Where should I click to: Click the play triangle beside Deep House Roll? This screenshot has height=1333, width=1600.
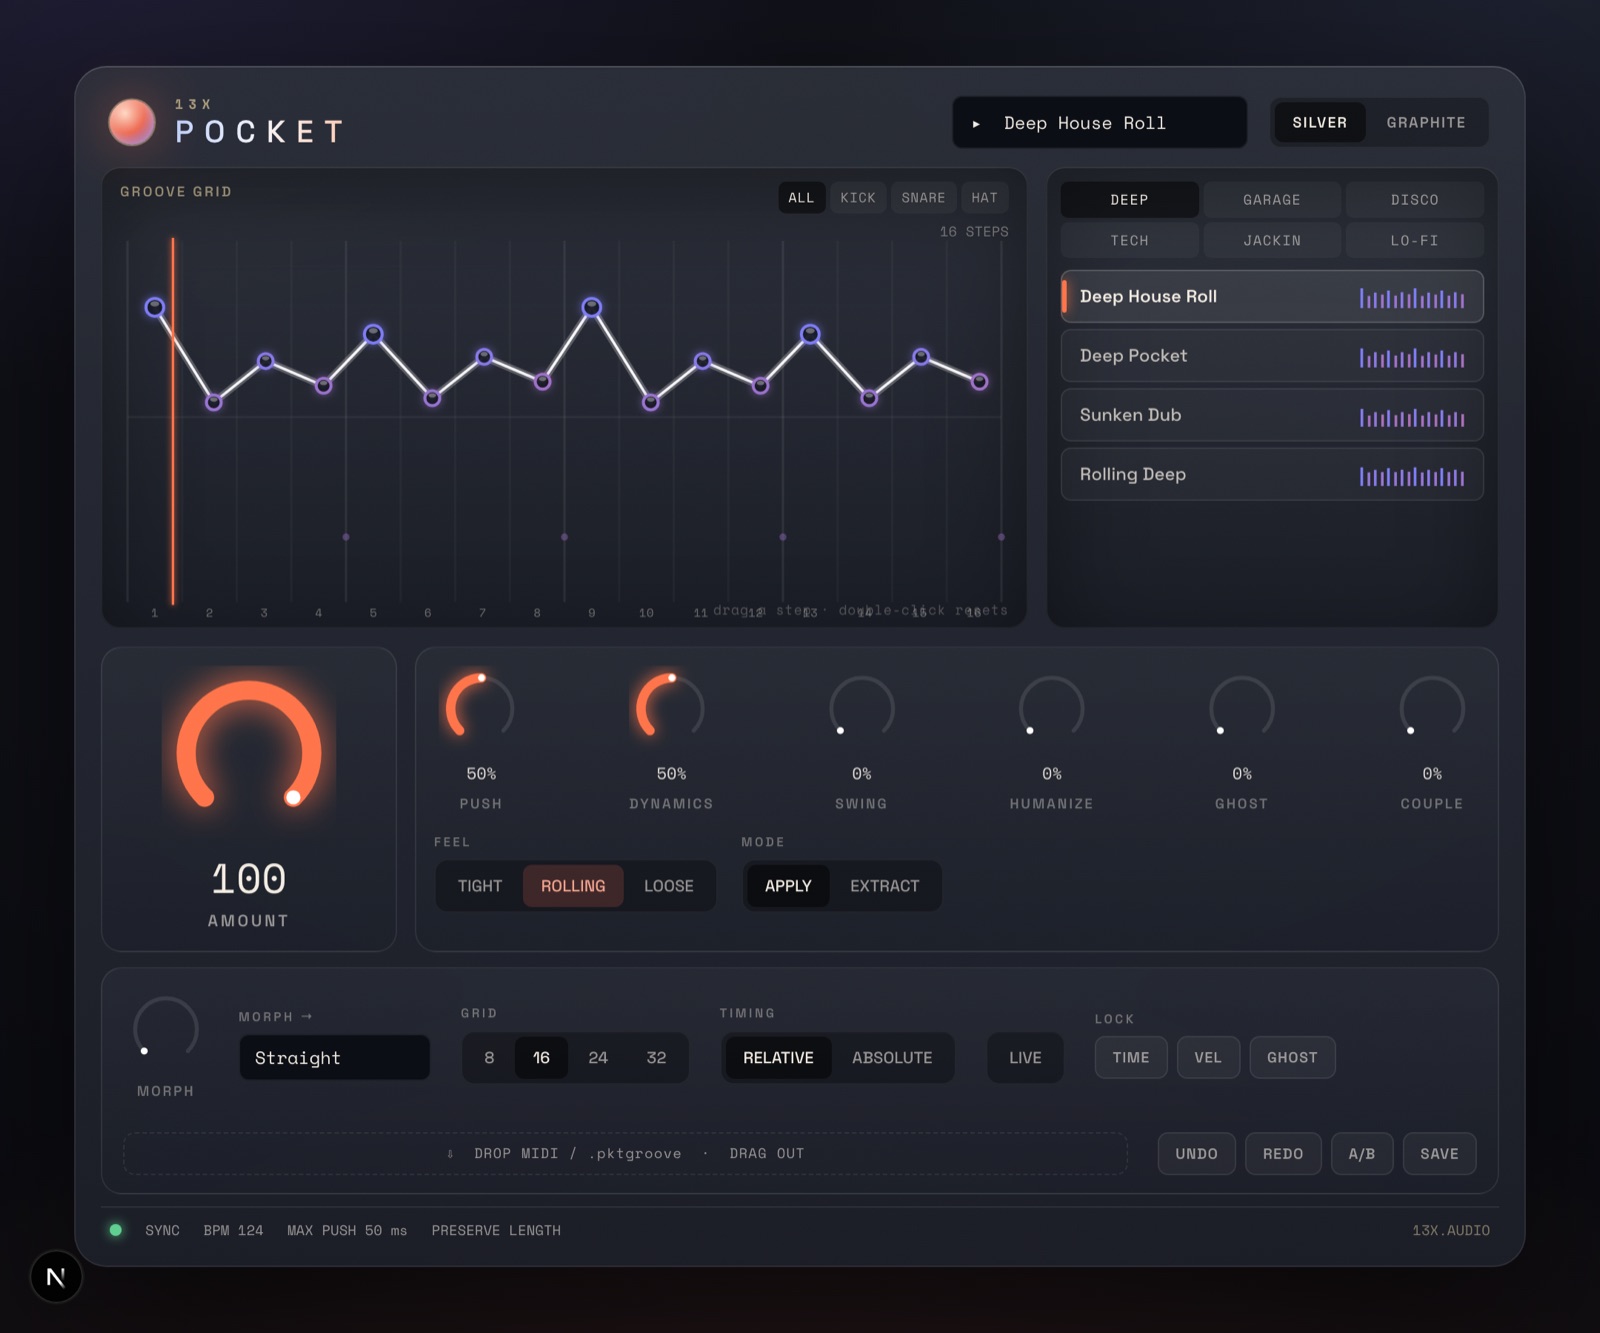pyautogui.click(x=976, y=124)
